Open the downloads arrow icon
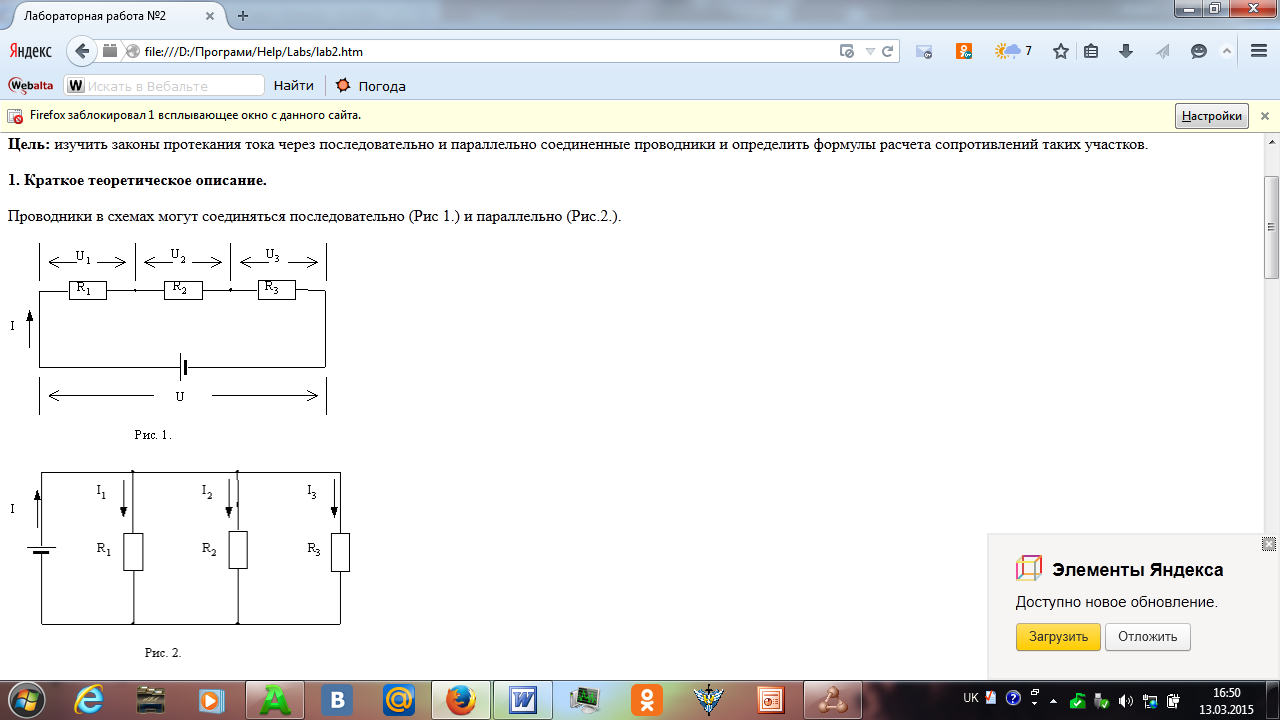The width and height of the screenshot is (1280, 720). (1126, 51)
